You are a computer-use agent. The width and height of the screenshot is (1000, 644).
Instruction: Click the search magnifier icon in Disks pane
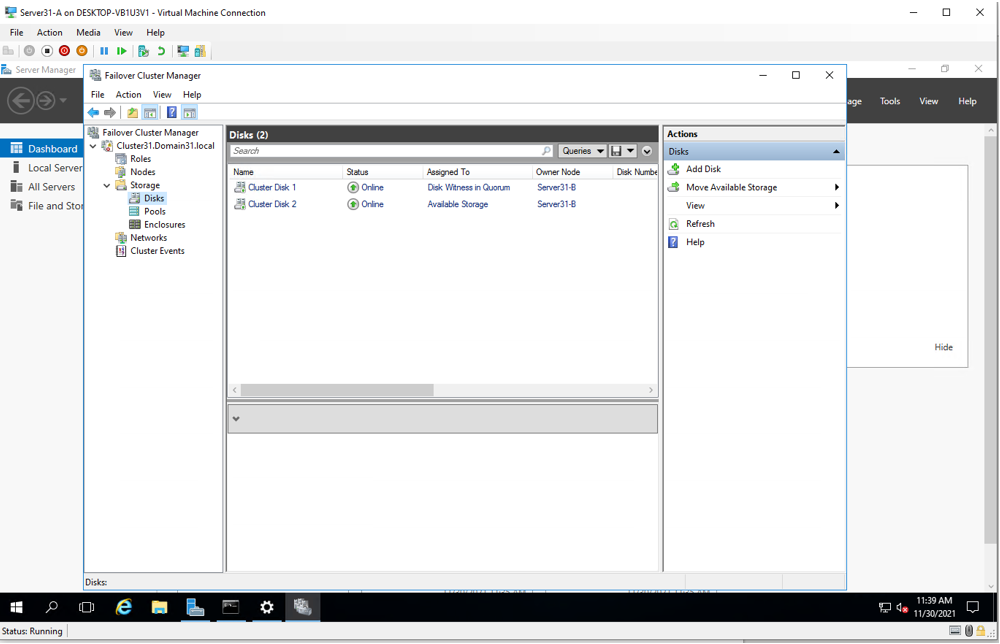pyautogui.click(x=546, y=151)
